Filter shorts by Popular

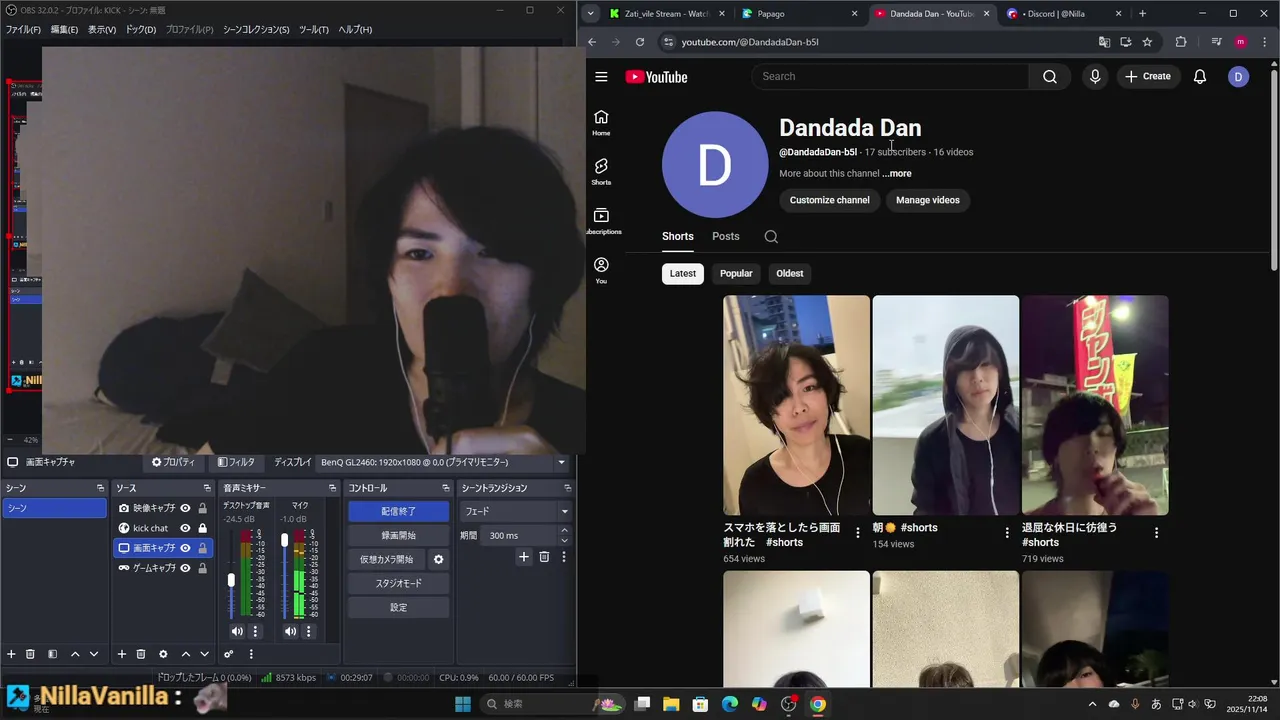[x=736, y=274]
